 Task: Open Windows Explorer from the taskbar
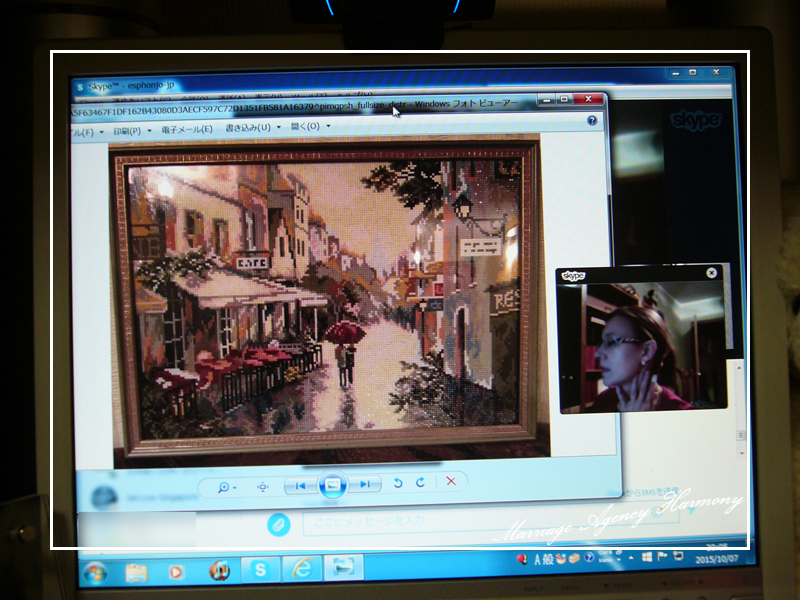point(136,572)
